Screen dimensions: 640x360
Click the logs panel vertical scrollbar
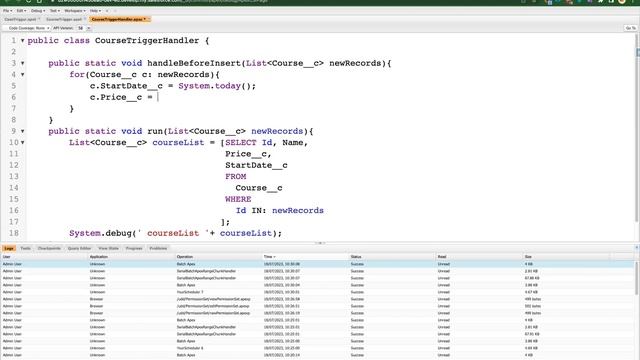(x=637, y=278)
